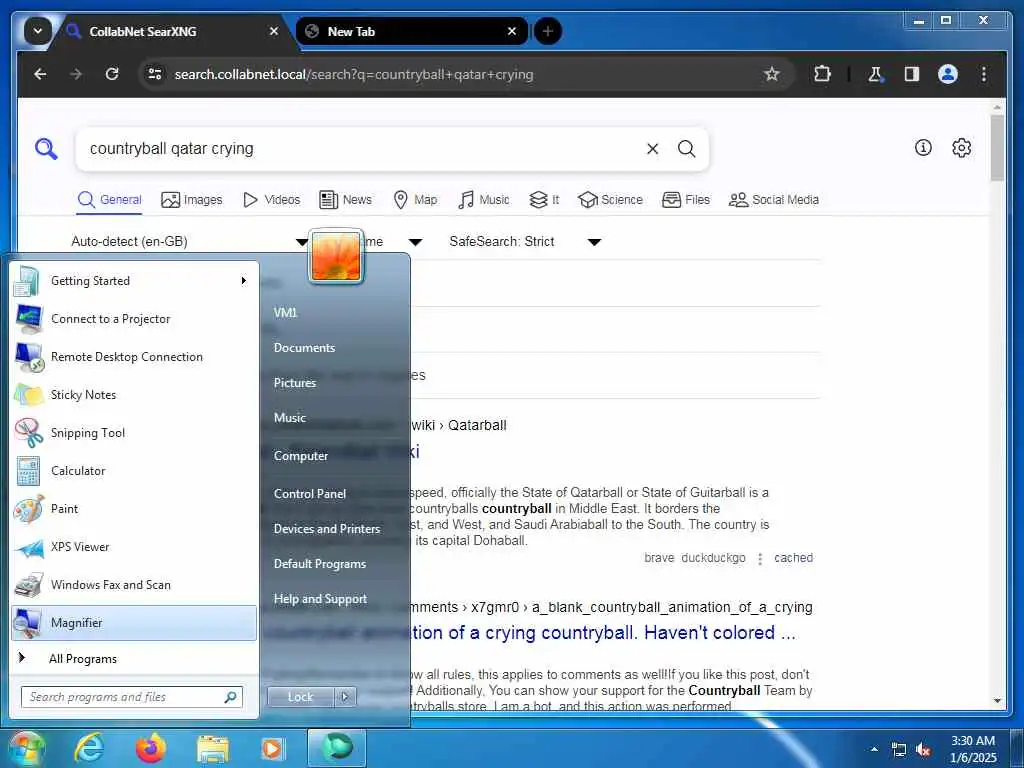
Task: Switch to the New Tab tab
Action: tap(411, 31)
